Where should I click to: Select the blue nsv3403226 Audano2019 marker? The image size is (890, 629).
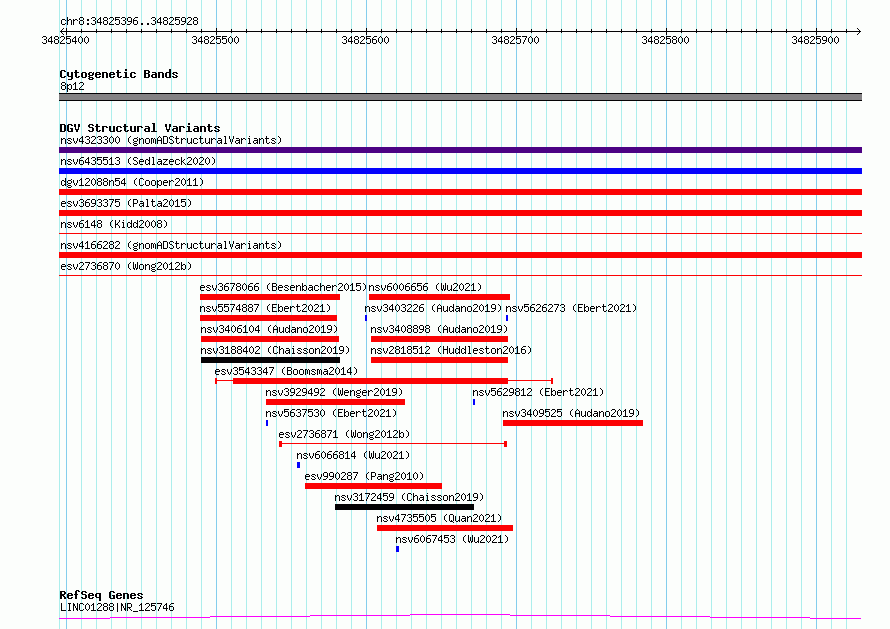click(x=366, y=318)
